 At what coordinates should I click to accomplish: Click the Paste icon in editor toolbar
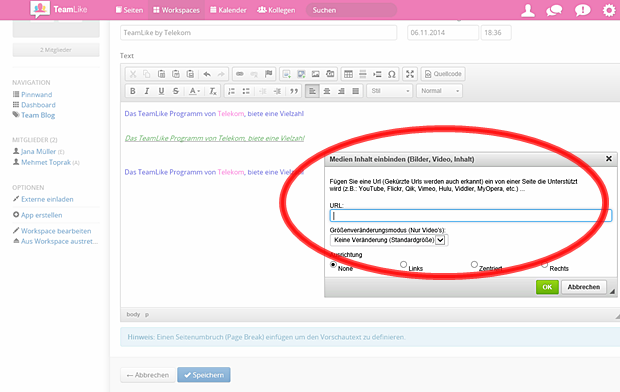click(x=161, y=74)
